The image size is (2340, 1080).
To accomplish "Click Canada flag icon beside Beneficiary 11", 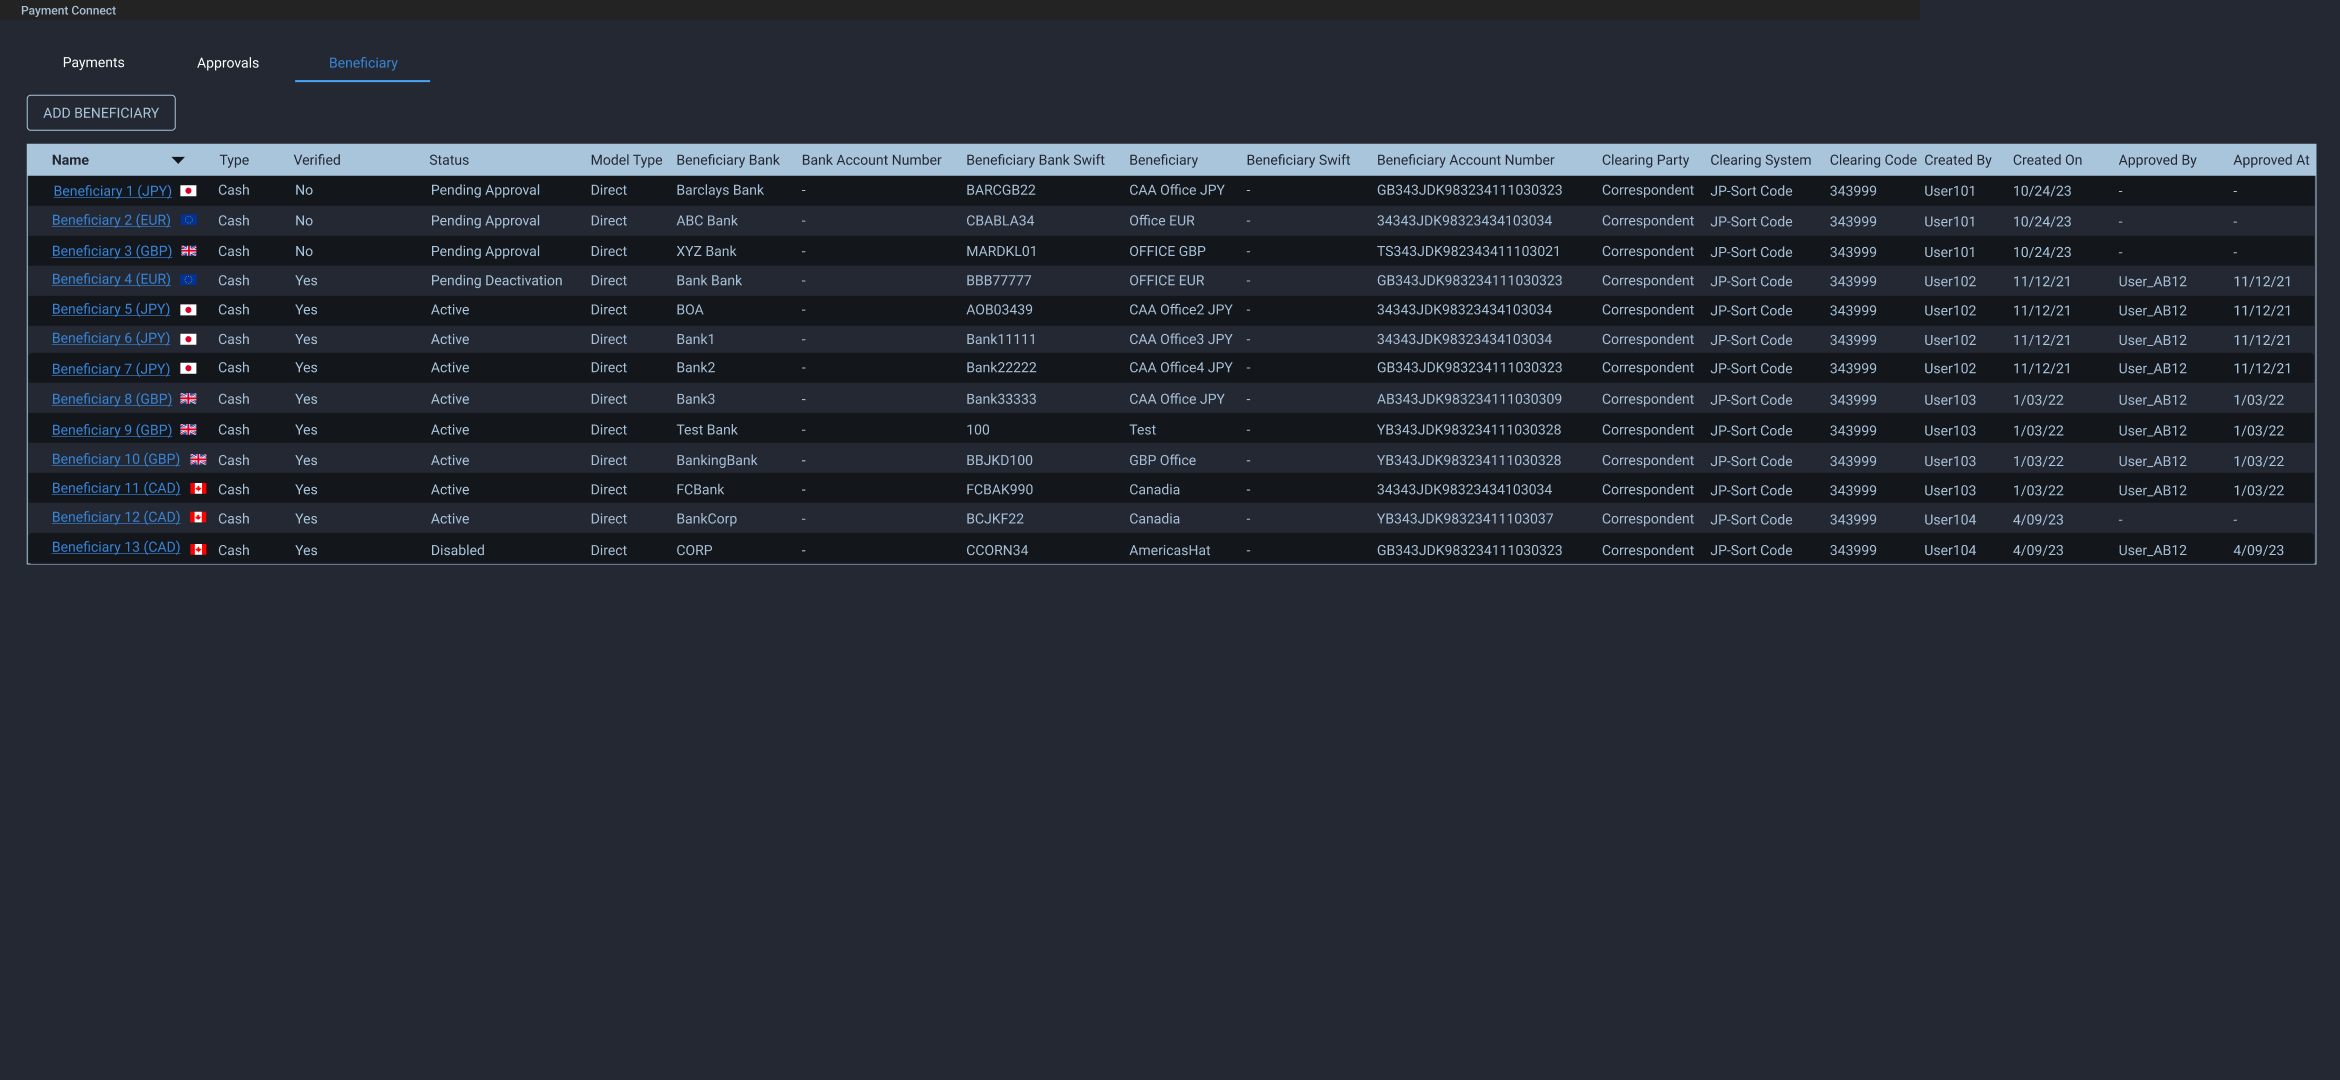I will click(198, 489).
